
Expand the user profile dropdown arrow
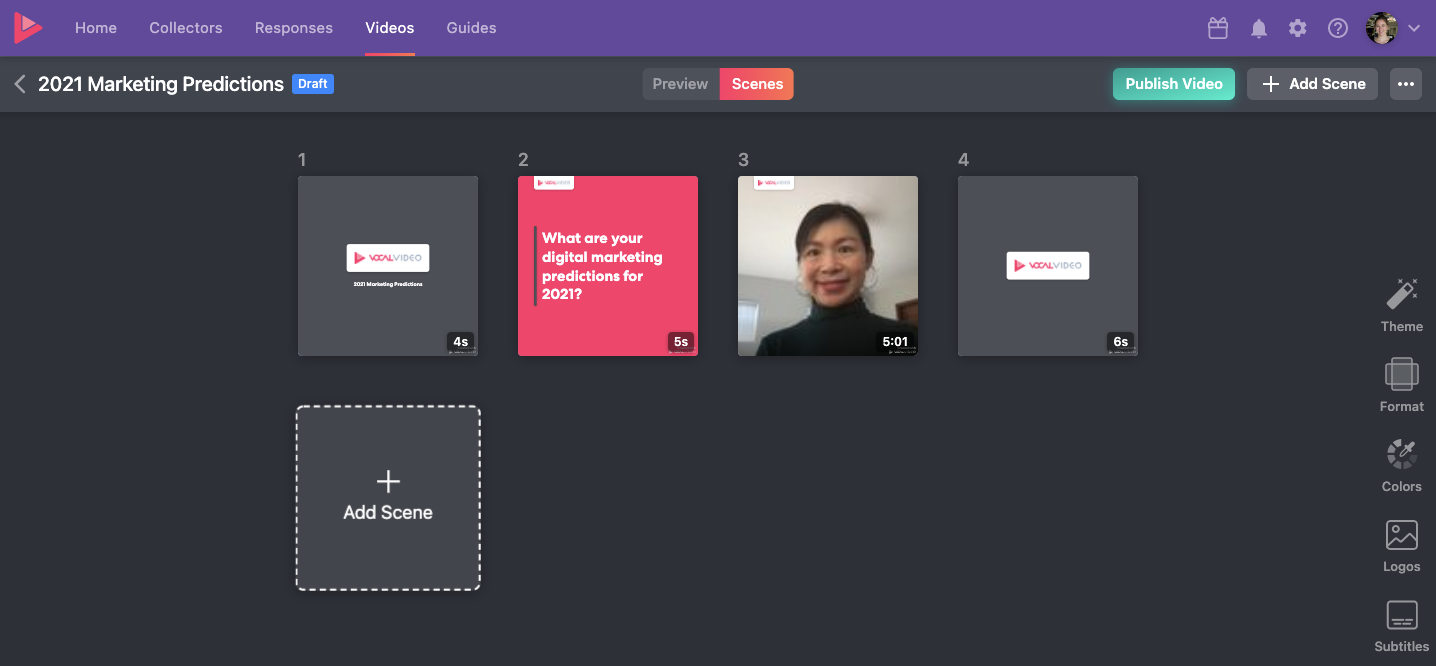click(1414, 29)
